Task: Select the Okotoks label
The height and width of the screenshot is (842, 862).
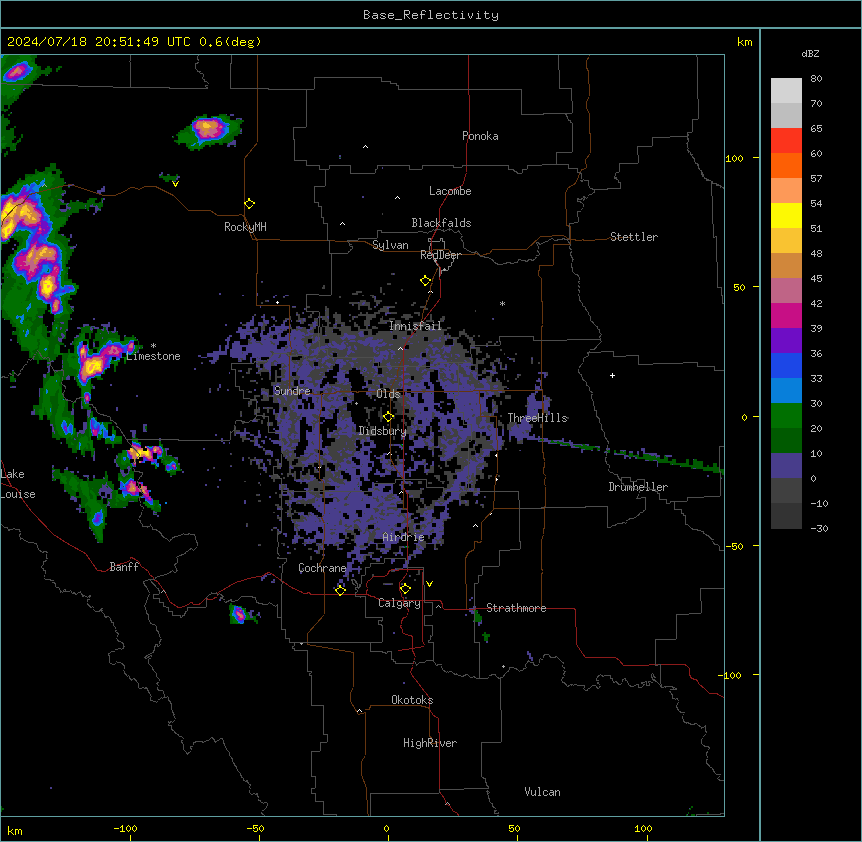Action: coord(412,700)
